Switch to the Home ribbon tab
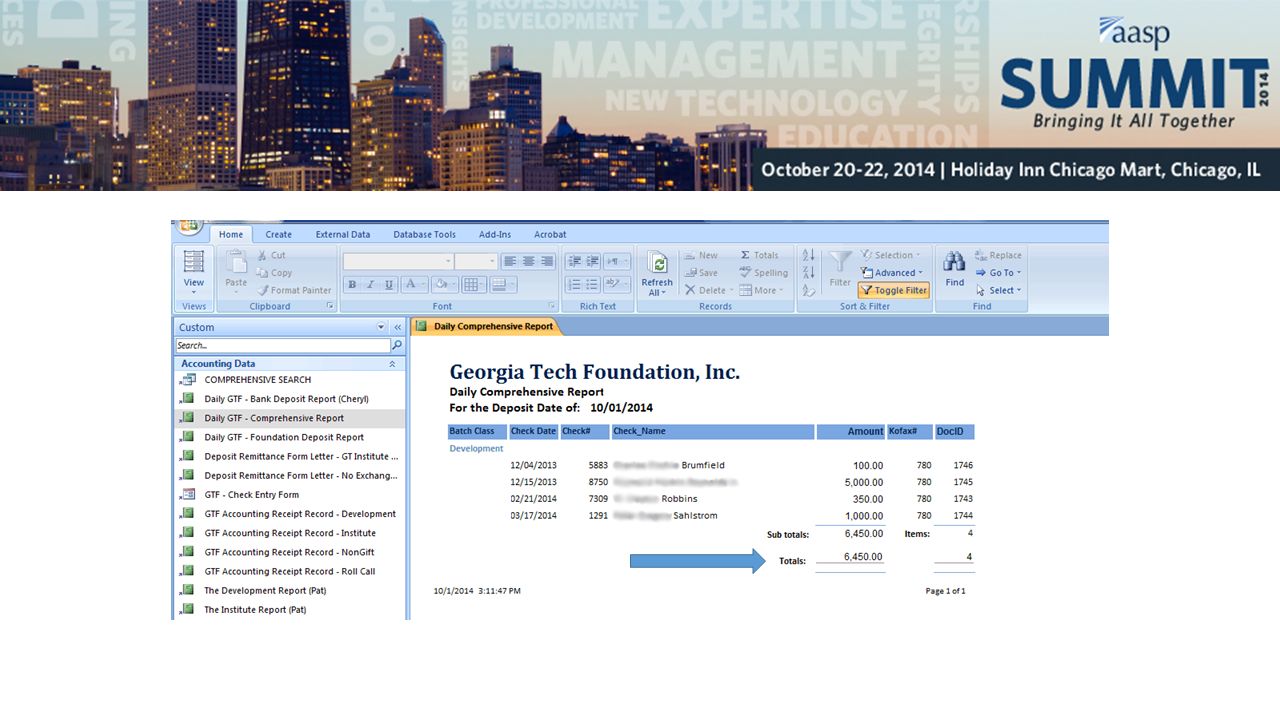 tap(231, 234)
